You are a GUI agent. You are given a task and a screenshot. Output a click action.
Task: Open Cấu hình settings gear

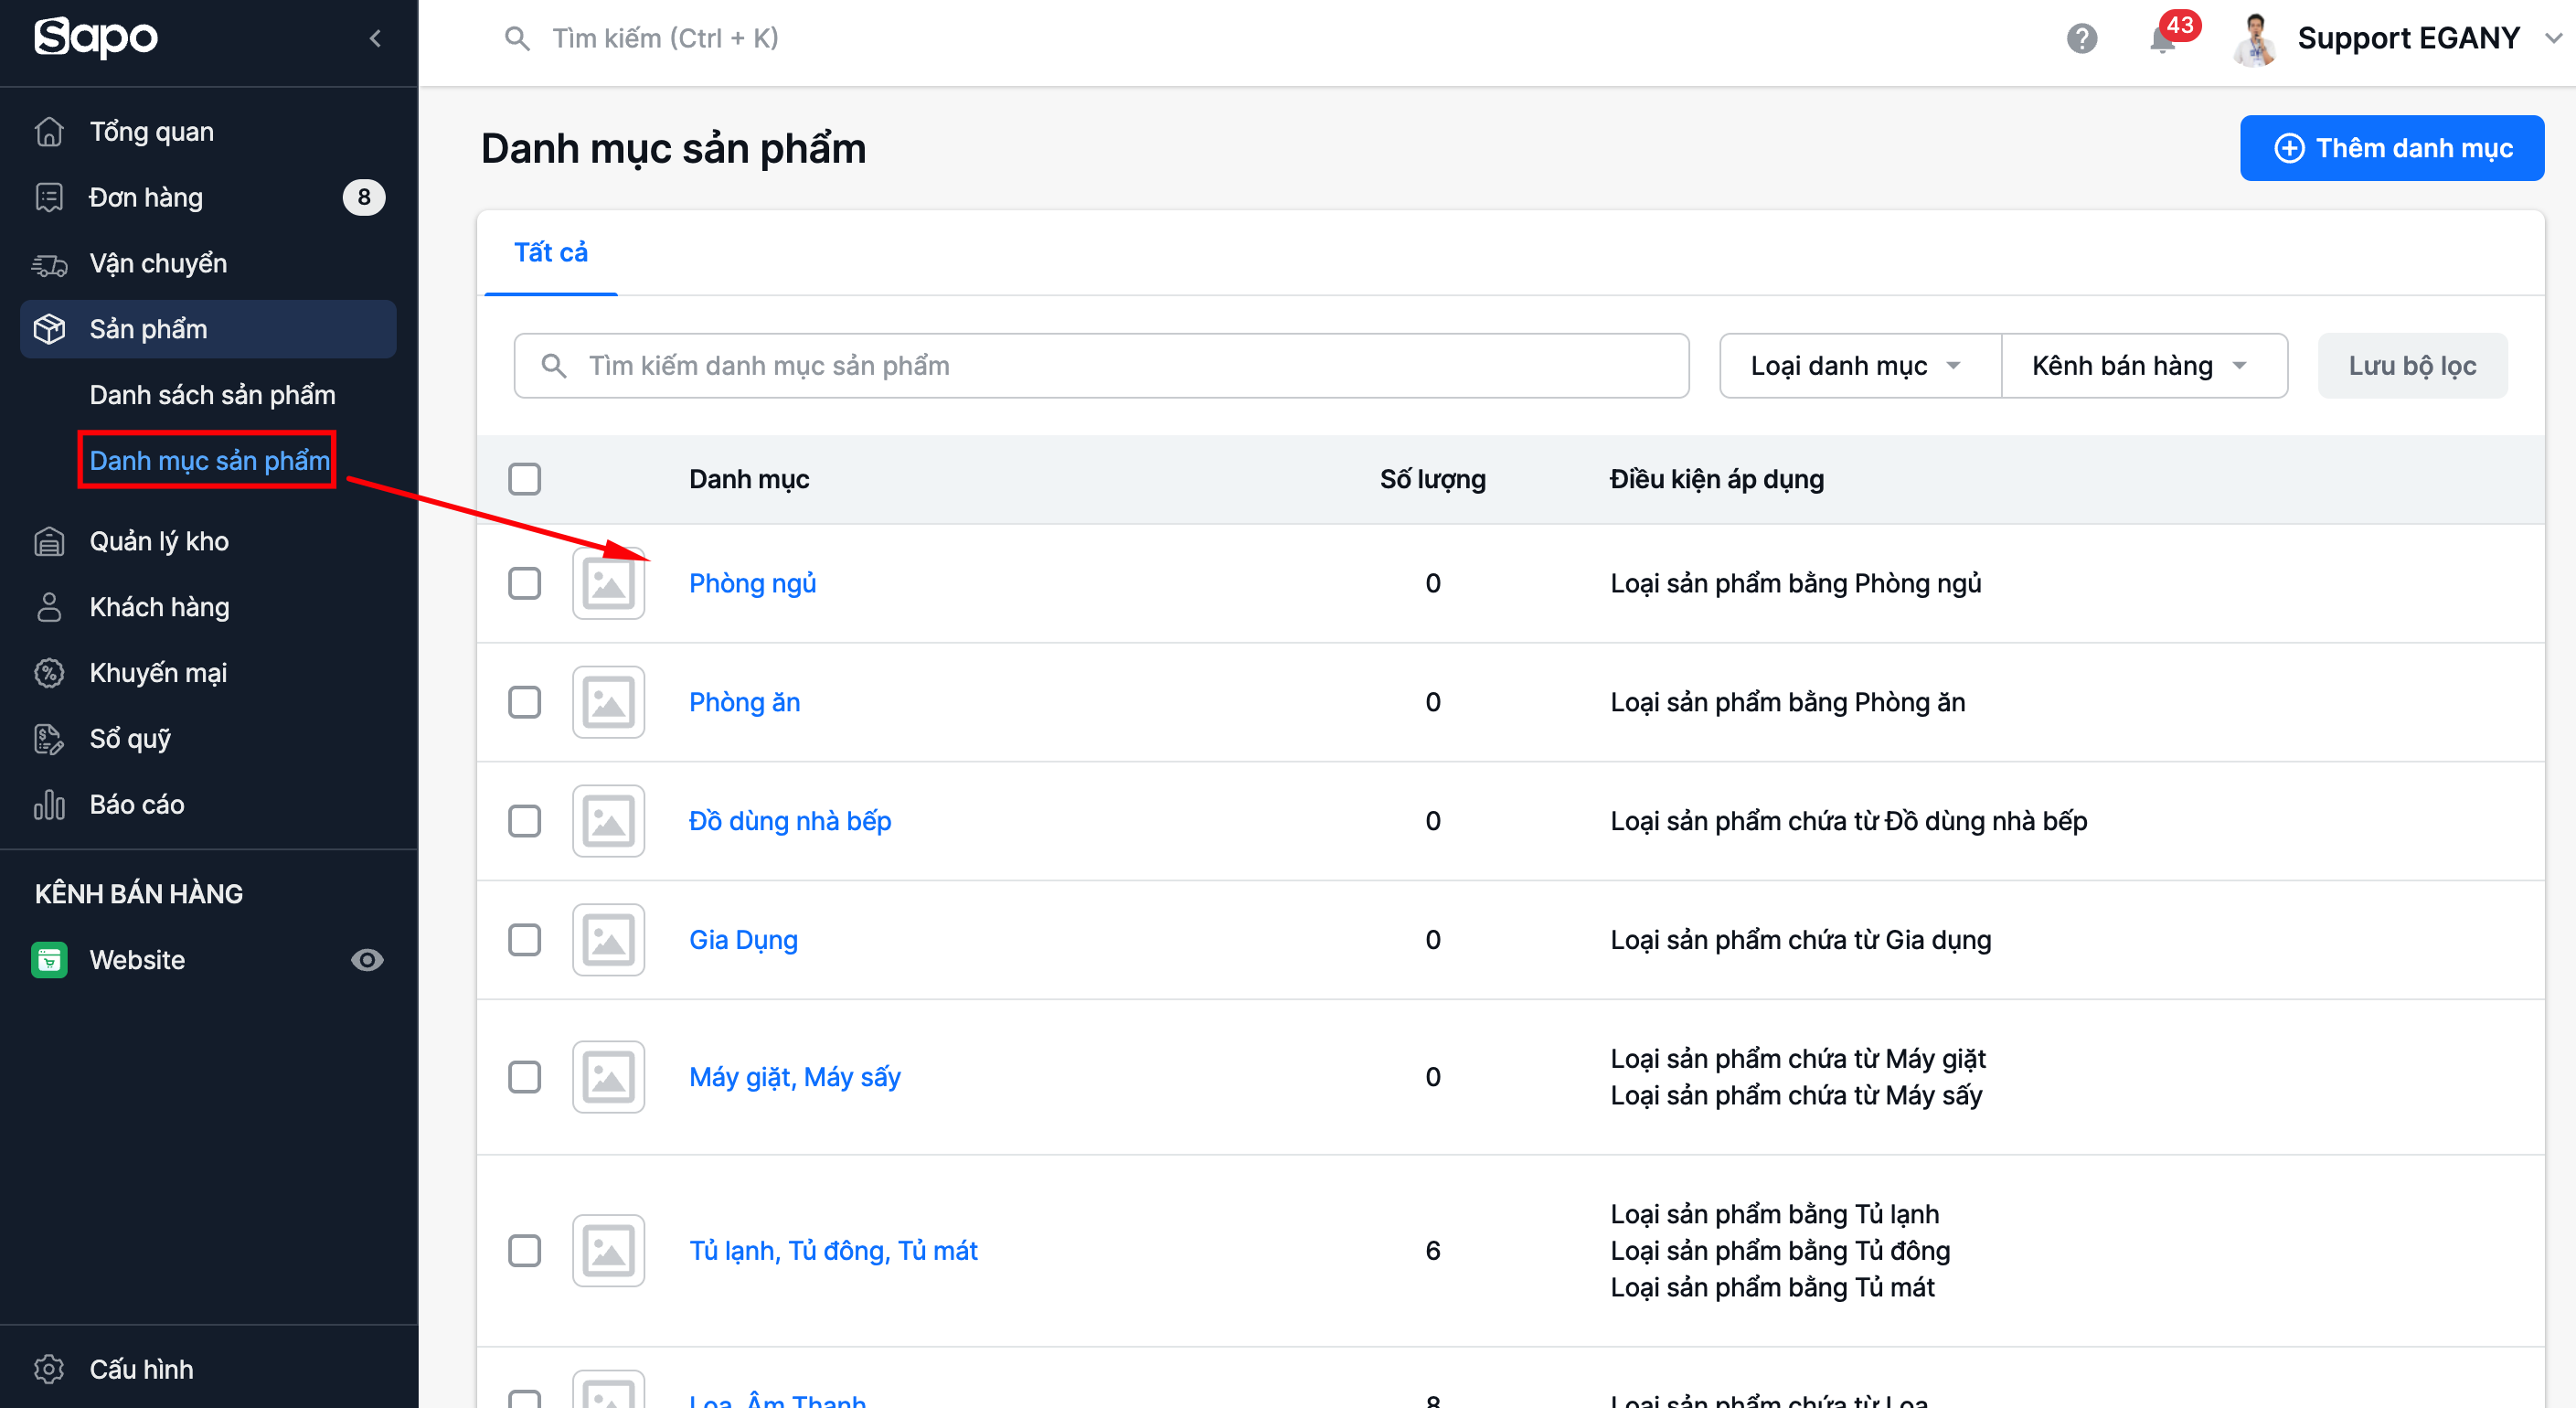(x=49, y=1368)
